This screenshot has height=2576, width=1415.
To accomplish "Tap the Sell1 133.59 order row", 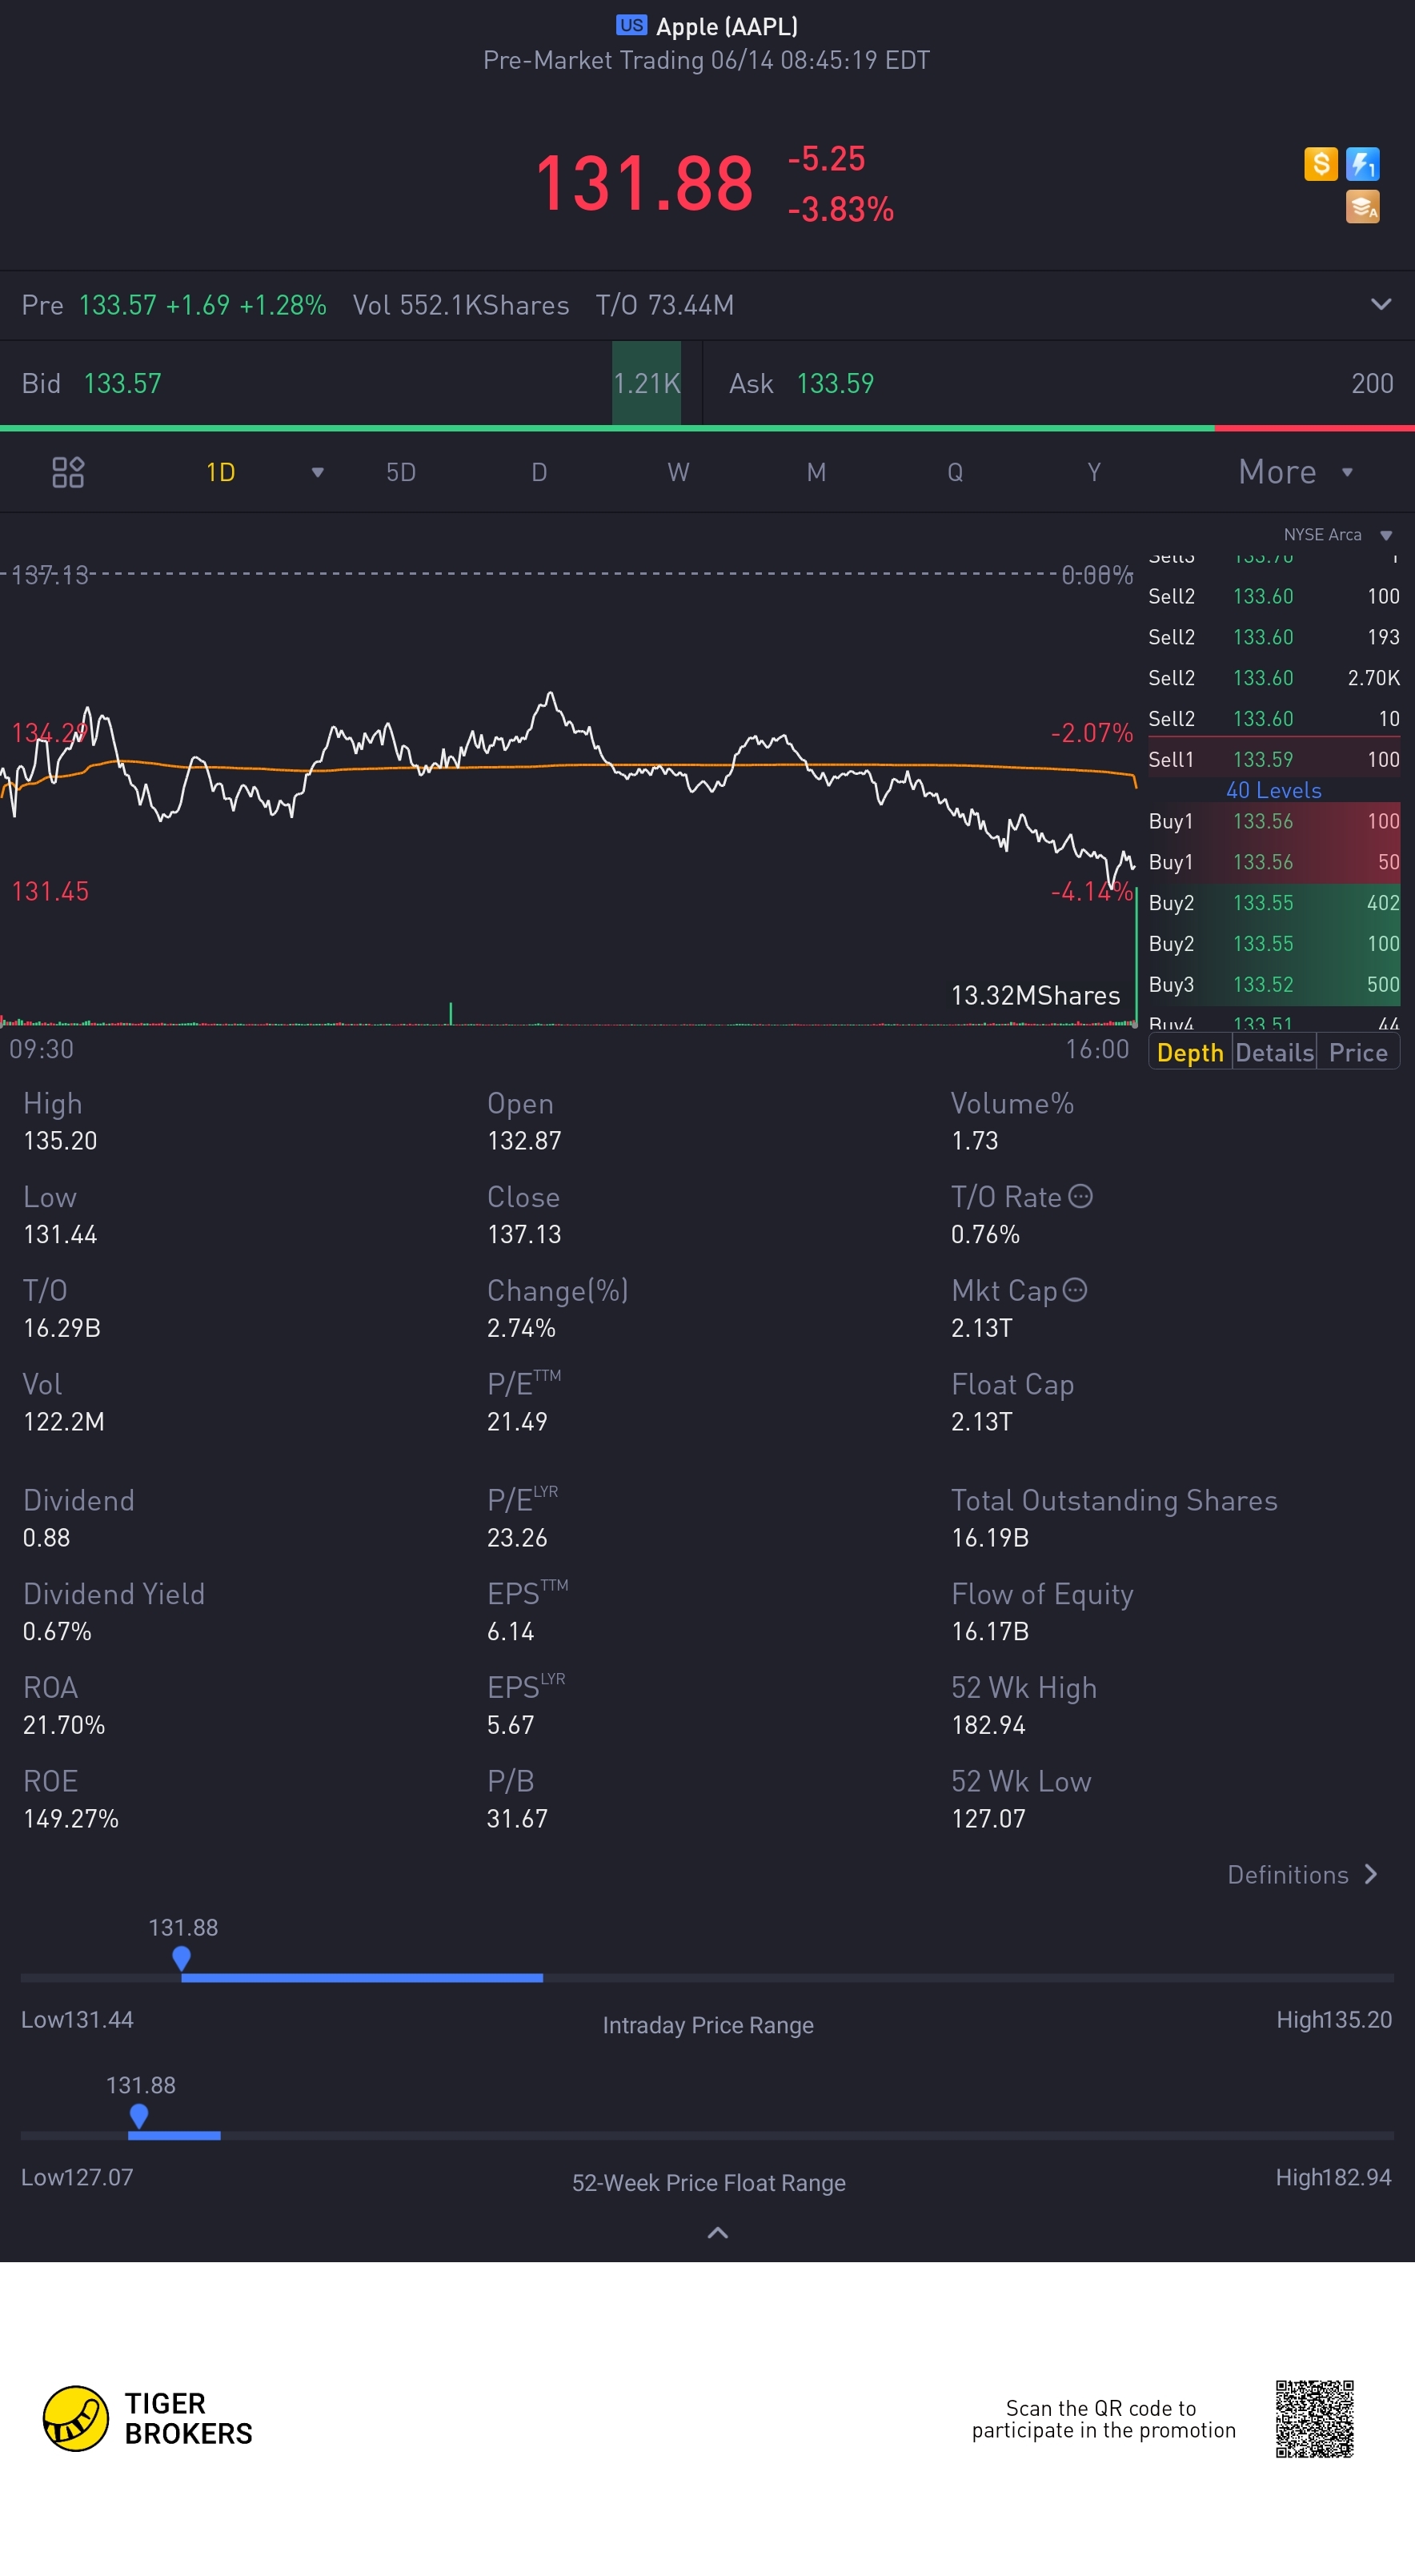I will (1273, 759).
